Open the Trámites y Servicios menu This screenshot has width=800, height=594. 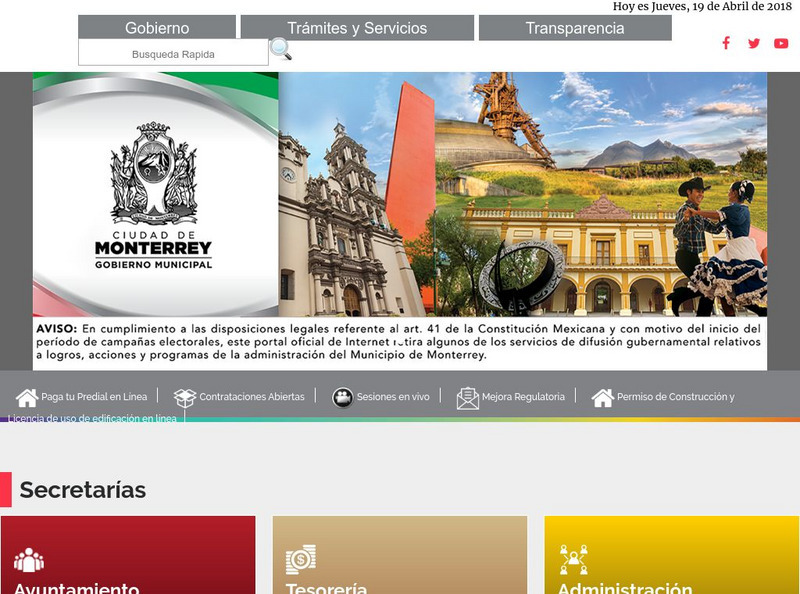click(358, 28)
